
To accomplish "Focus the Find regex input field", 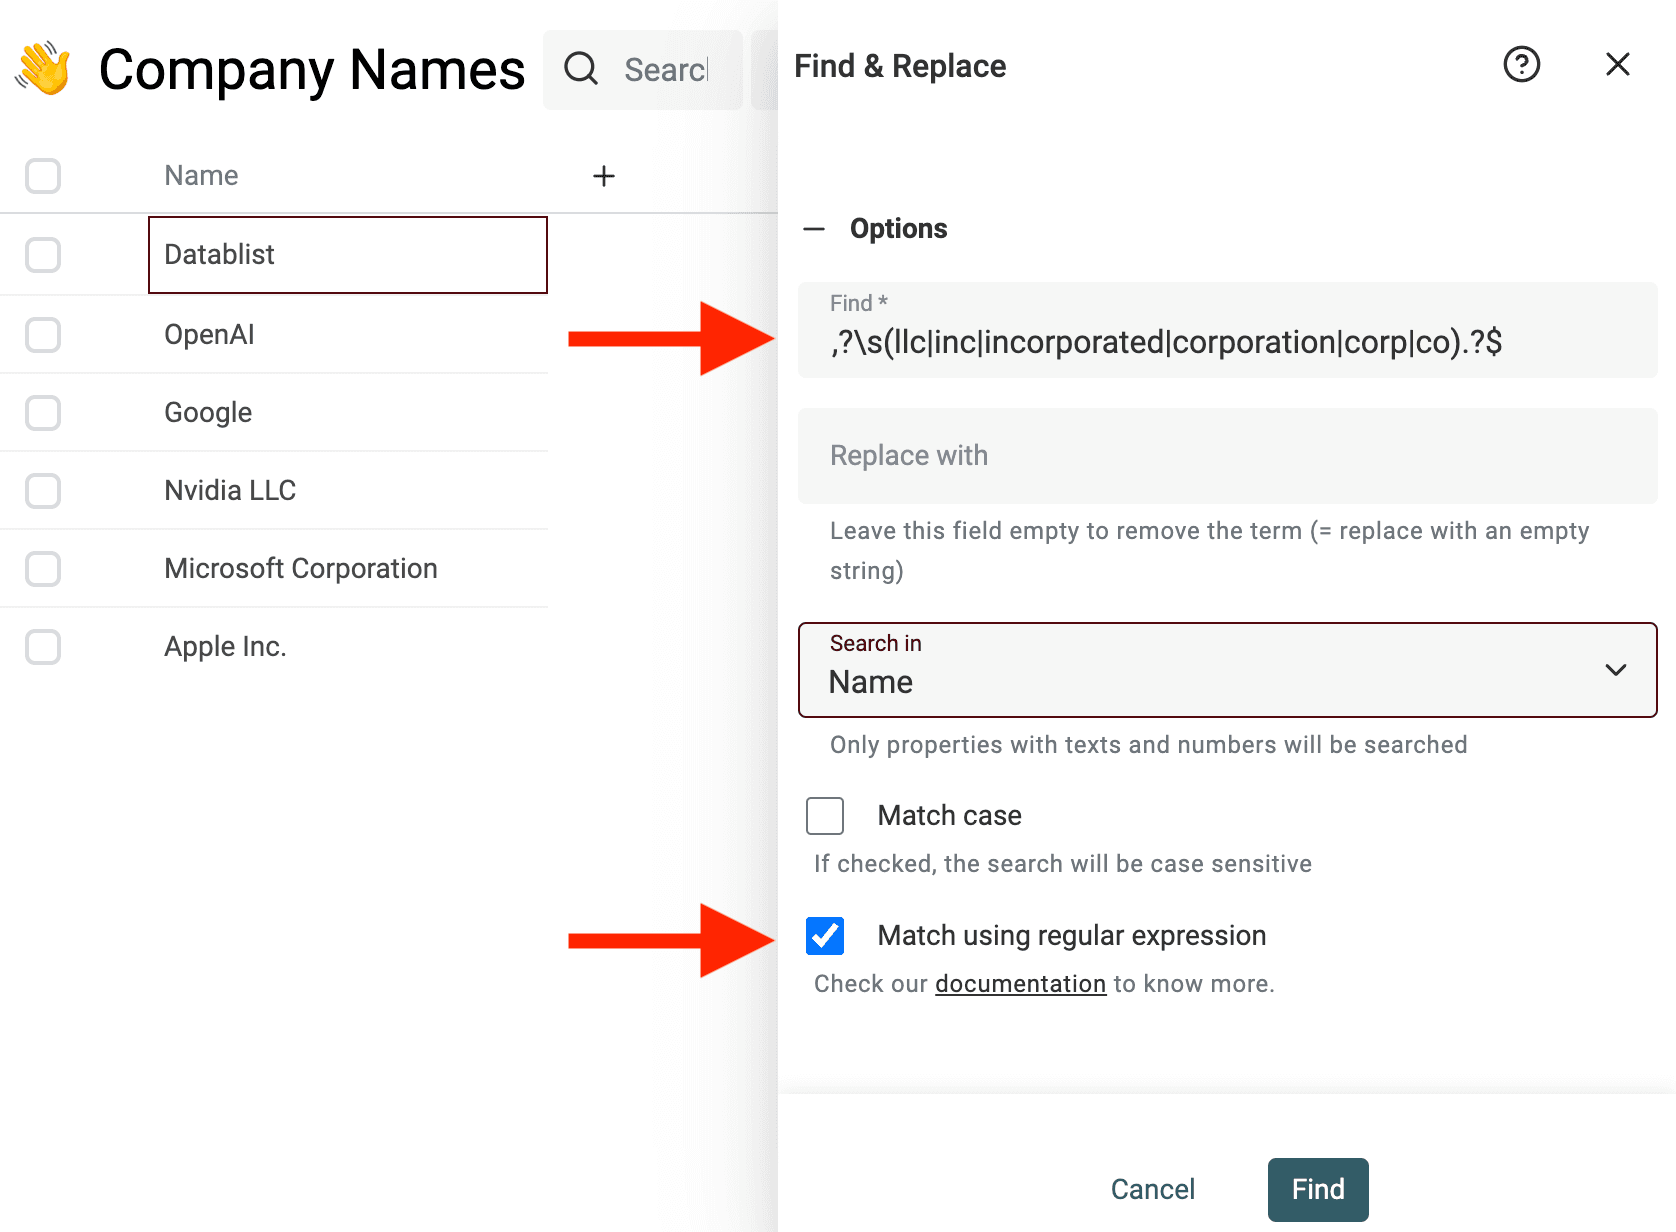I will coord(1227,342).
